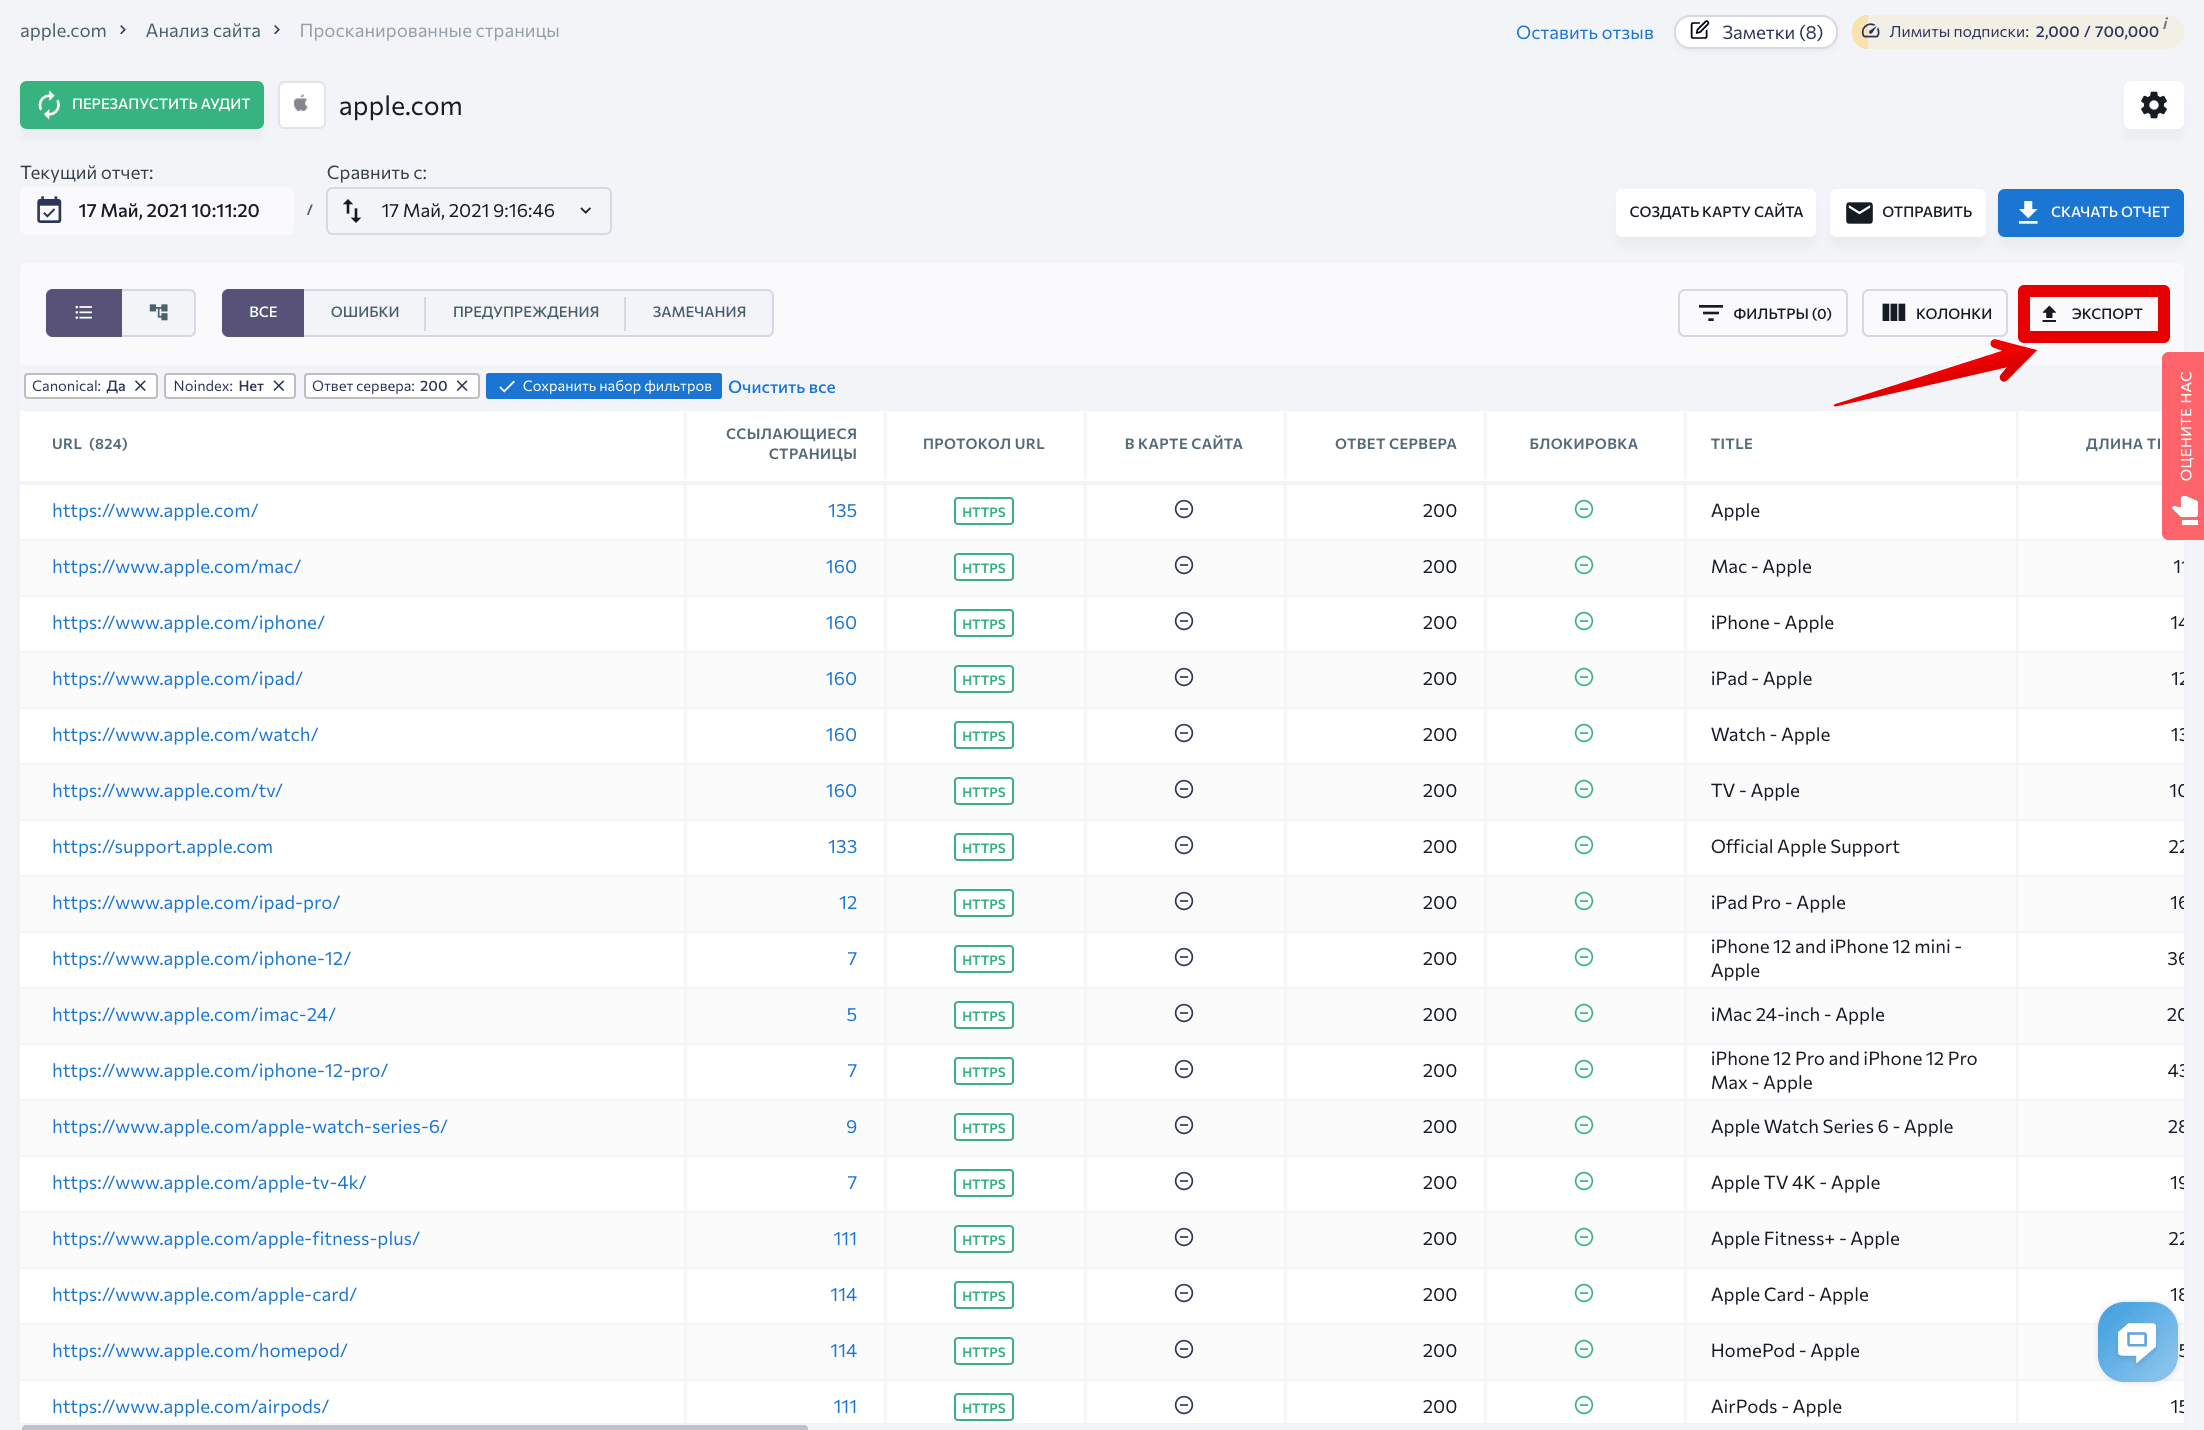Click the HTTPS badge in apple.com/tv/ row

pyautogui.click(x=984, y=791)
